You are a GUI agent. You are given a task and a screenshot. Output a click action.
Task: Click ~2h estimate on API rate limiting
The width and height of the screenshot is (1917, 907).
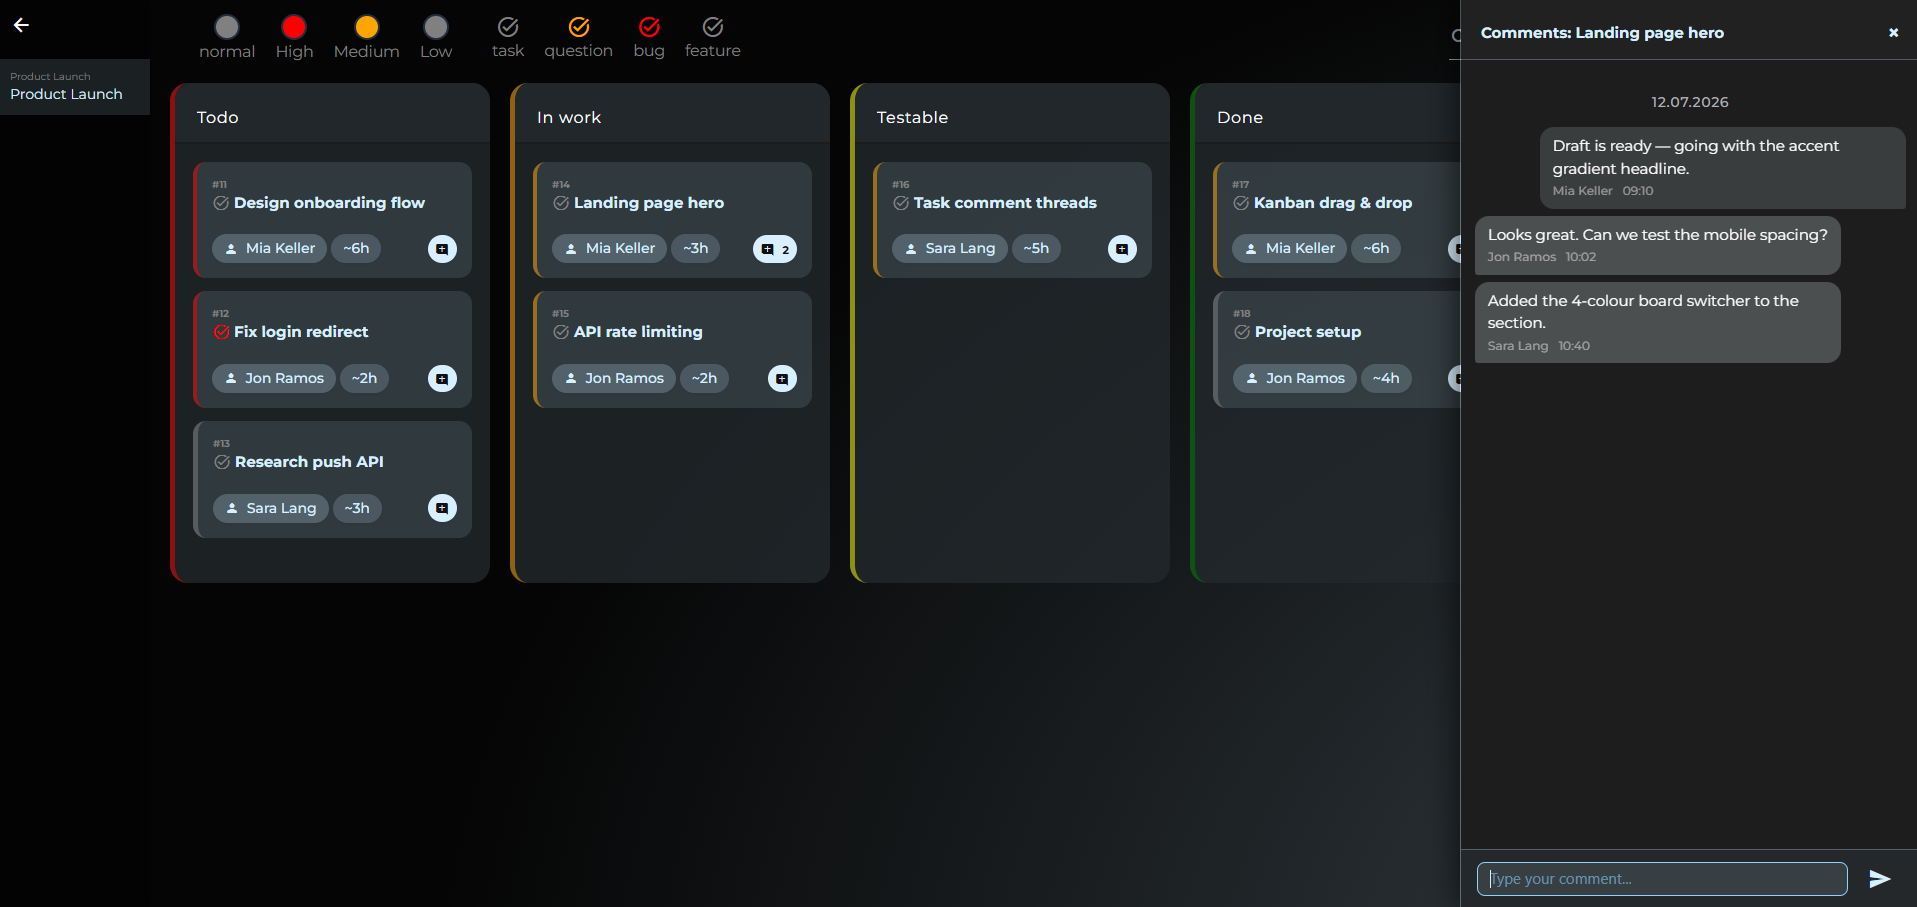[x=704, y=378]
